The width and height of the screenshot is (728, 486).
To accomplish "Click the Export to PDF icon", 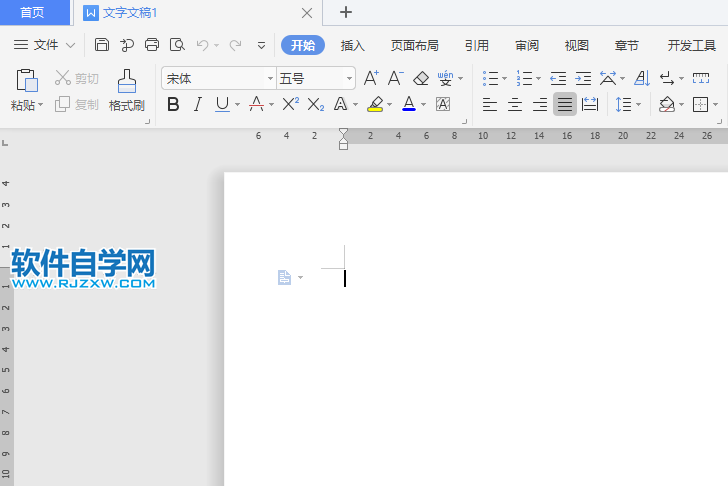I will (x=127, y=45).
